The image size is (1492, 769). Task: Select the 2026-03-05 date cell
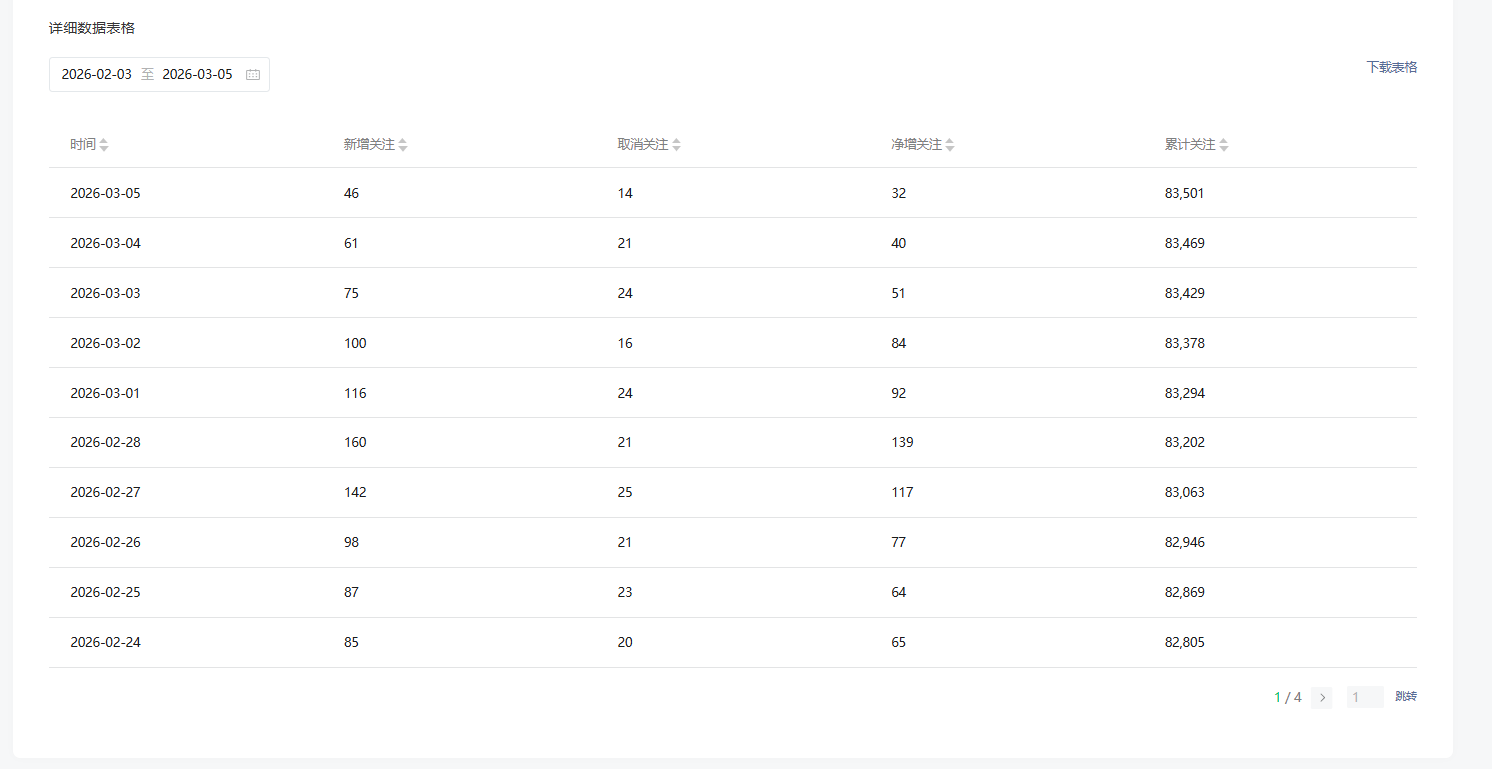[x=105, y=193]
